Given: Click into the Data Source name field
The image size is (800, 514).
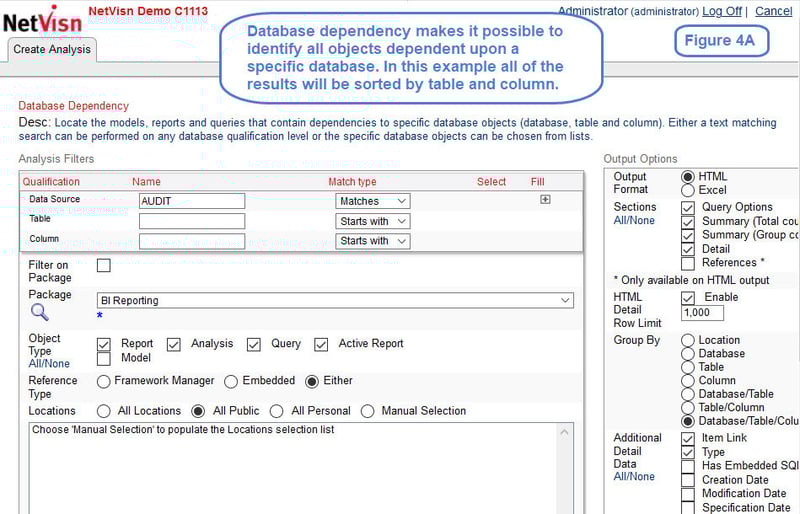Looking at the screenshot, I should (x=192, y=201).
